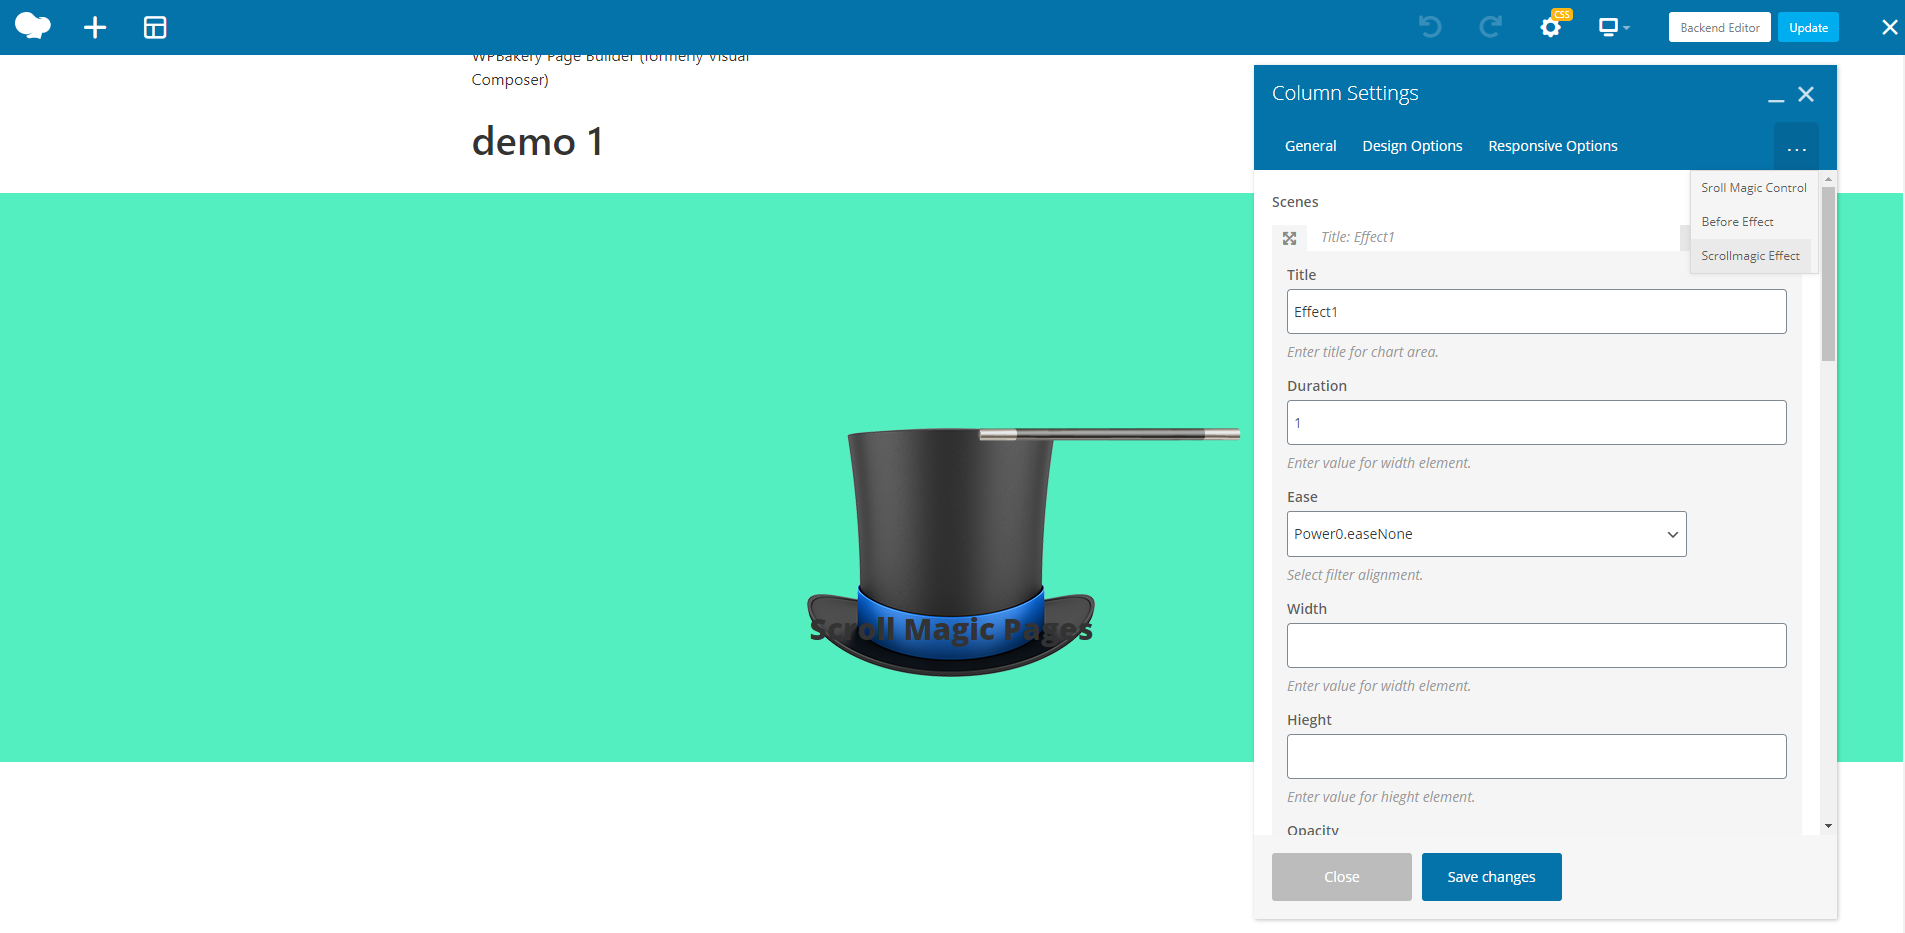Image resolution: width=1905 pixels, height=933 pixels.
Task: Click the scrollbar down arrow in panel
Action: pyautogui.click(x=1828, y=826)
